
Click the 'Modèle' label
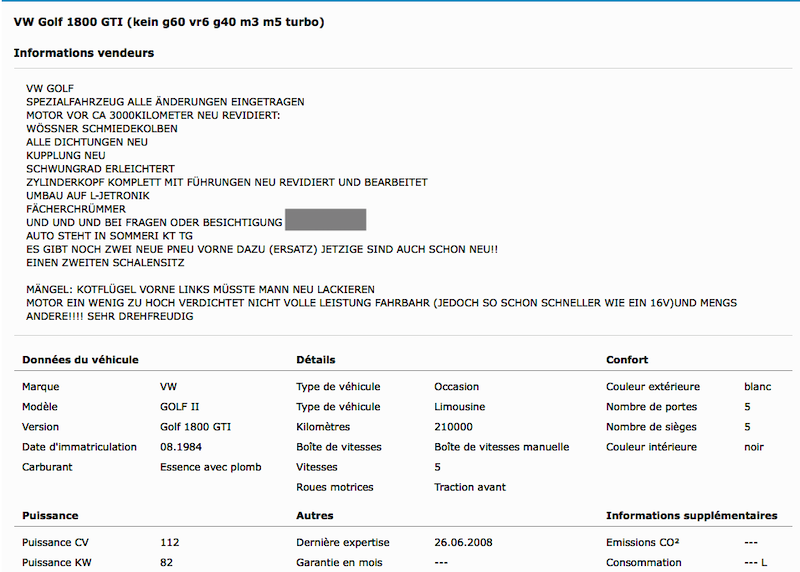click(40, 407)
